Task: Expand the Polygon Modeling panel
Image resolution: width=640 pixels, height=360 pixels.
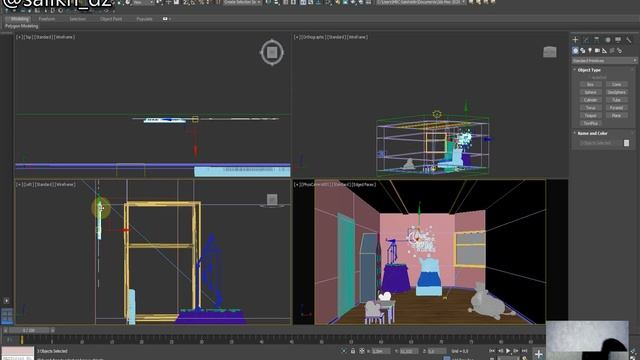Action: click(21, 26)
